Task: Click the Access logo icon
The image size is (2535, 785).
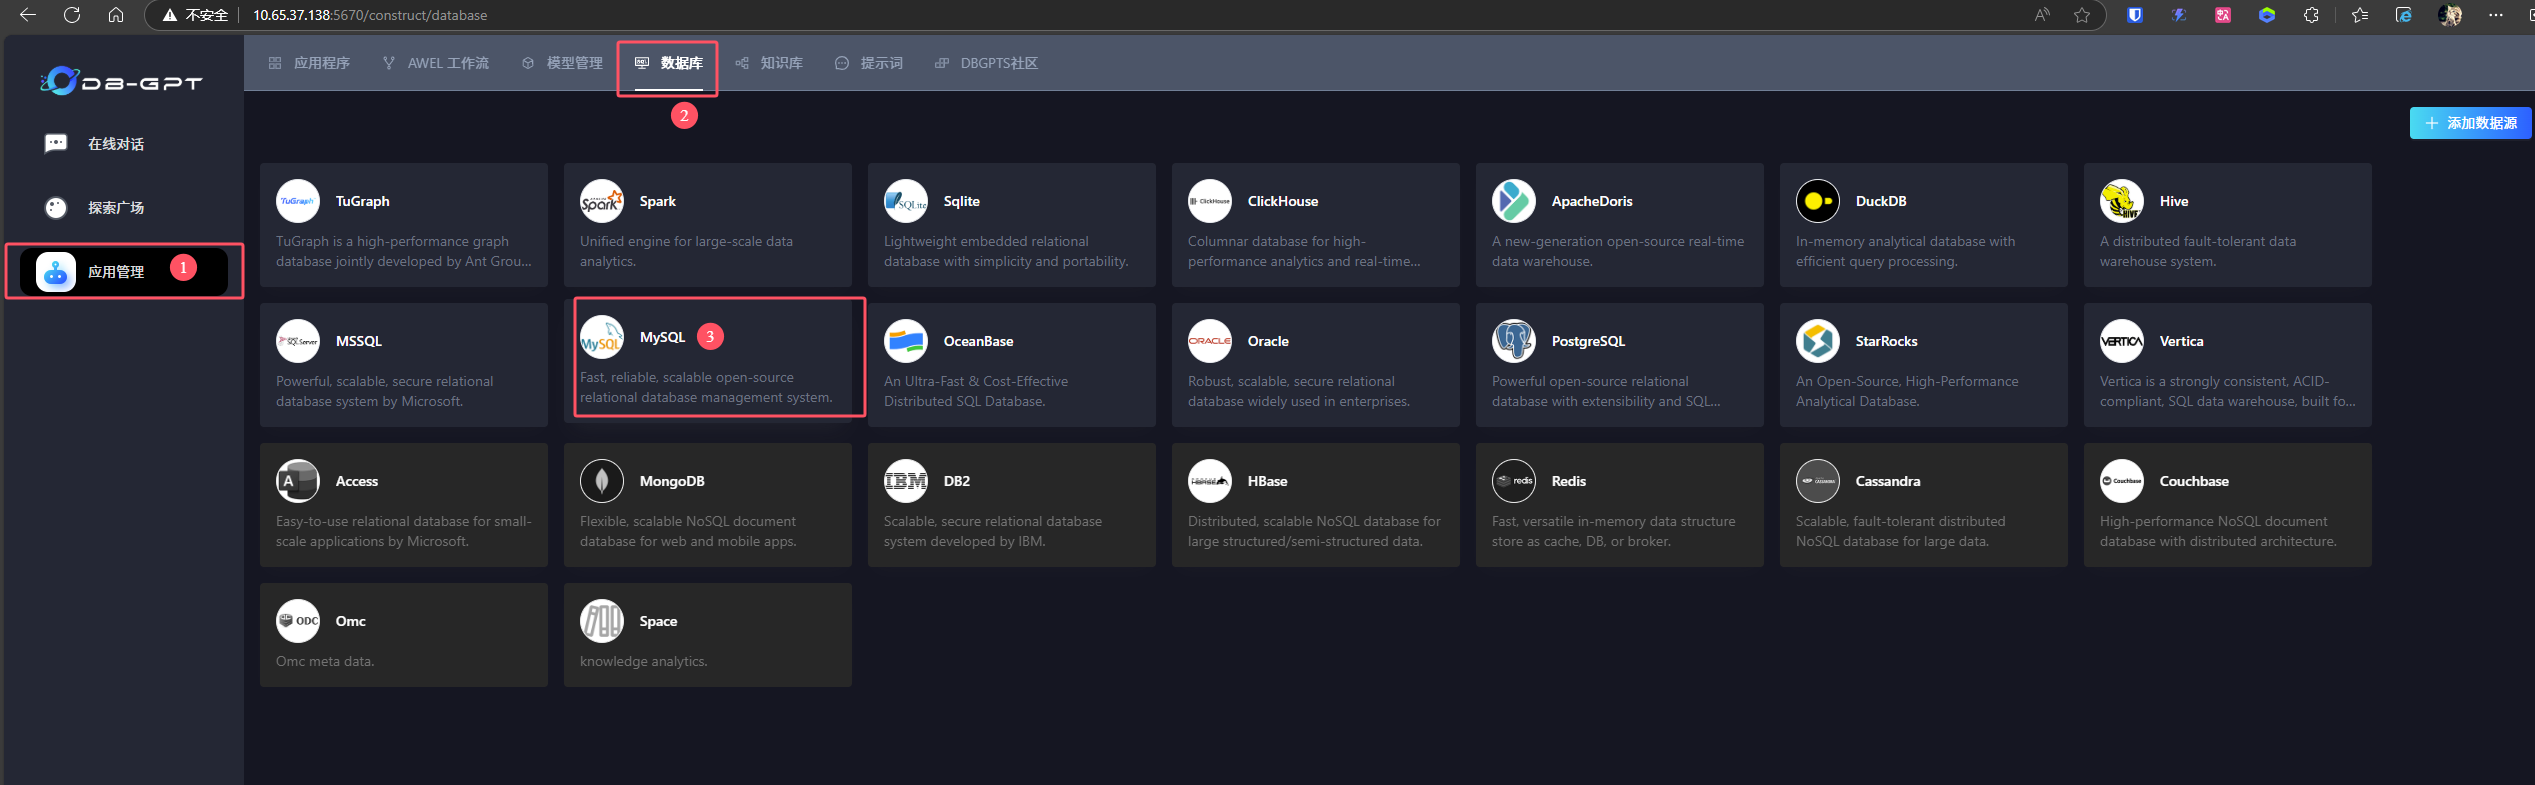Action: [298, 481]
